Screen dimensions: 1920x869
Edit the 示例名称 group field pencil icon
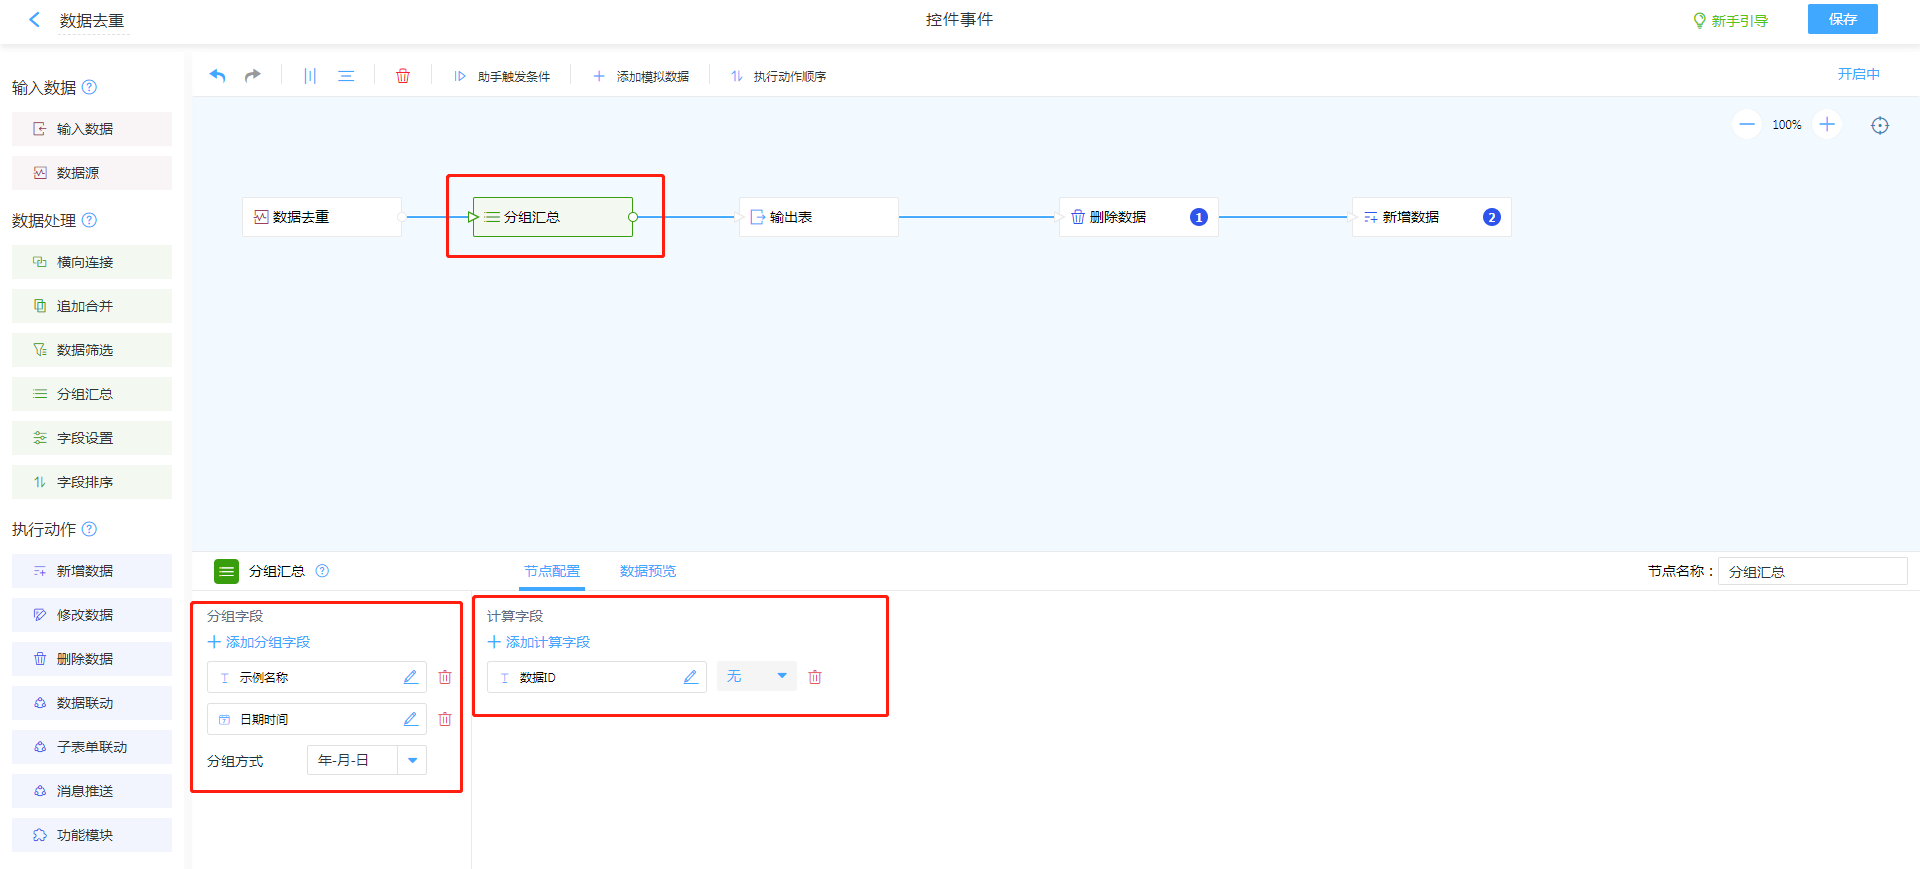click(x=410, y=677)
